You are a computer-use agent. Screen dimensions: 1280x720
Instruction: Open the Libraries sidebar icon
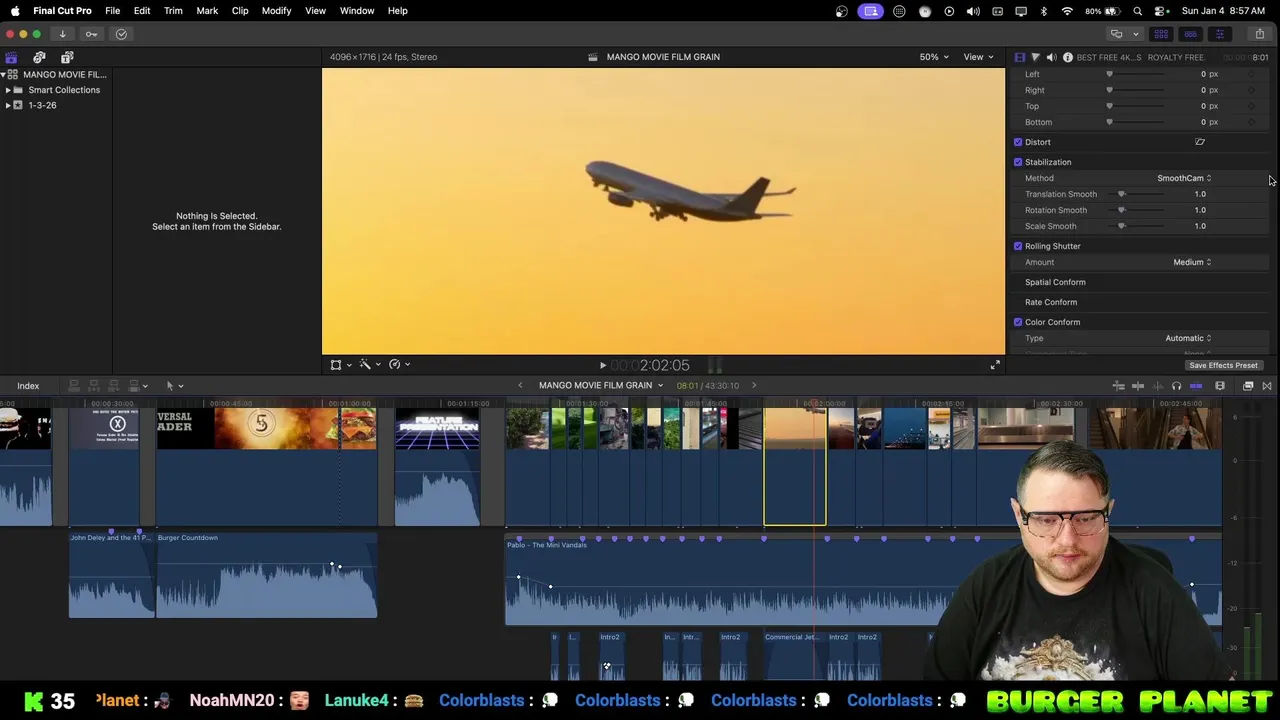11,57
